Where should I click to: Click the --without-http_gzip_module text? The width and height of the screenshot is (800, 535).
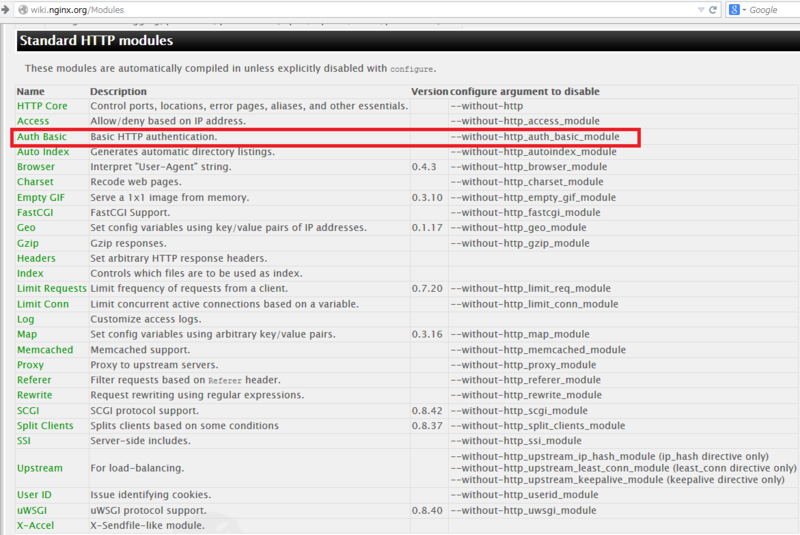coord(520,243)
